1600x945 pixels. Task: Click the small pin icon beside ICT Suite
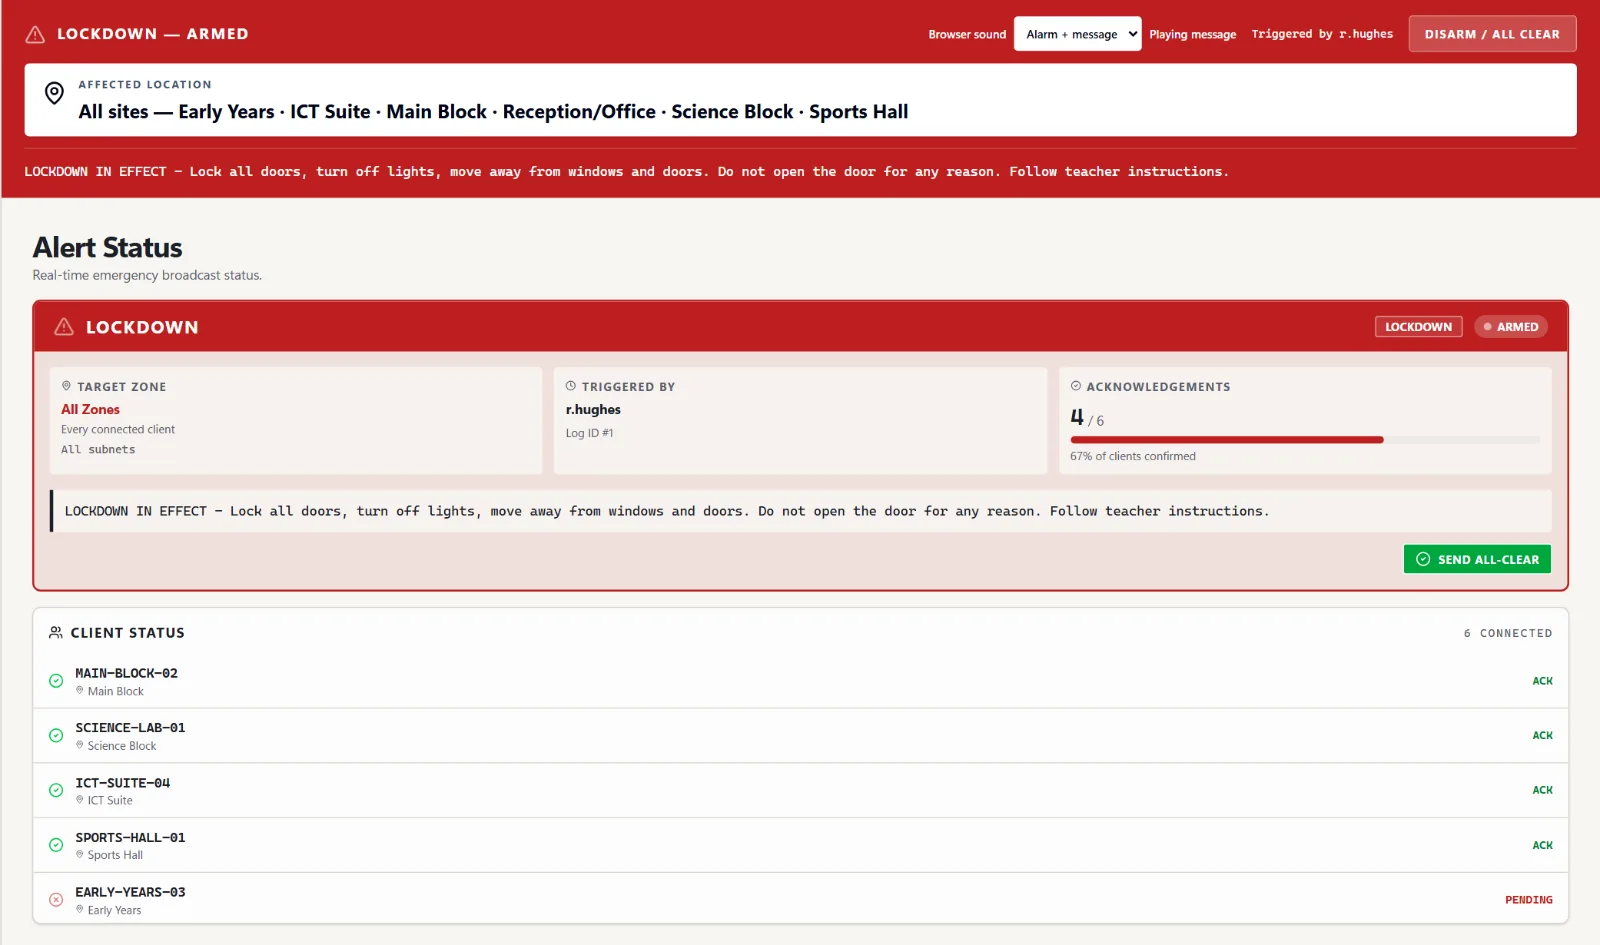coord(80,799)
